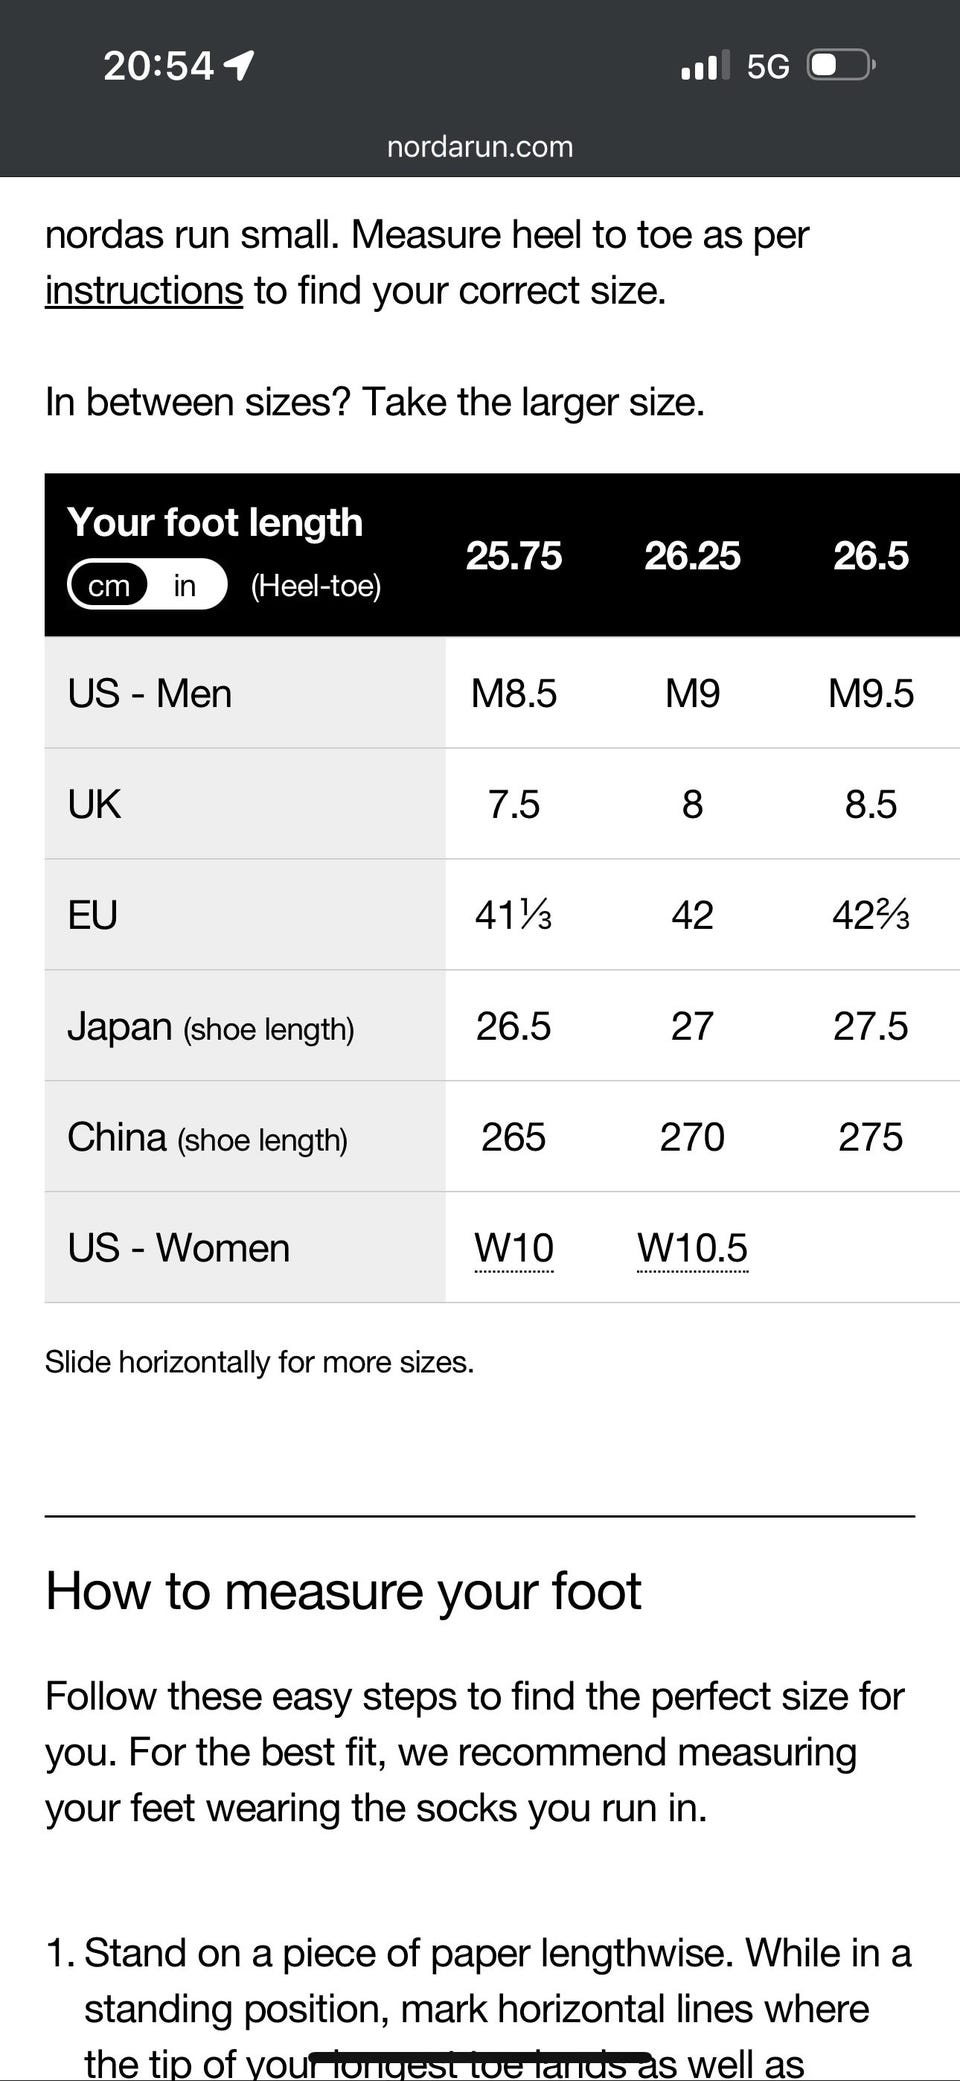
Task: Tap the US - Men row label
Action: (150, 693)
